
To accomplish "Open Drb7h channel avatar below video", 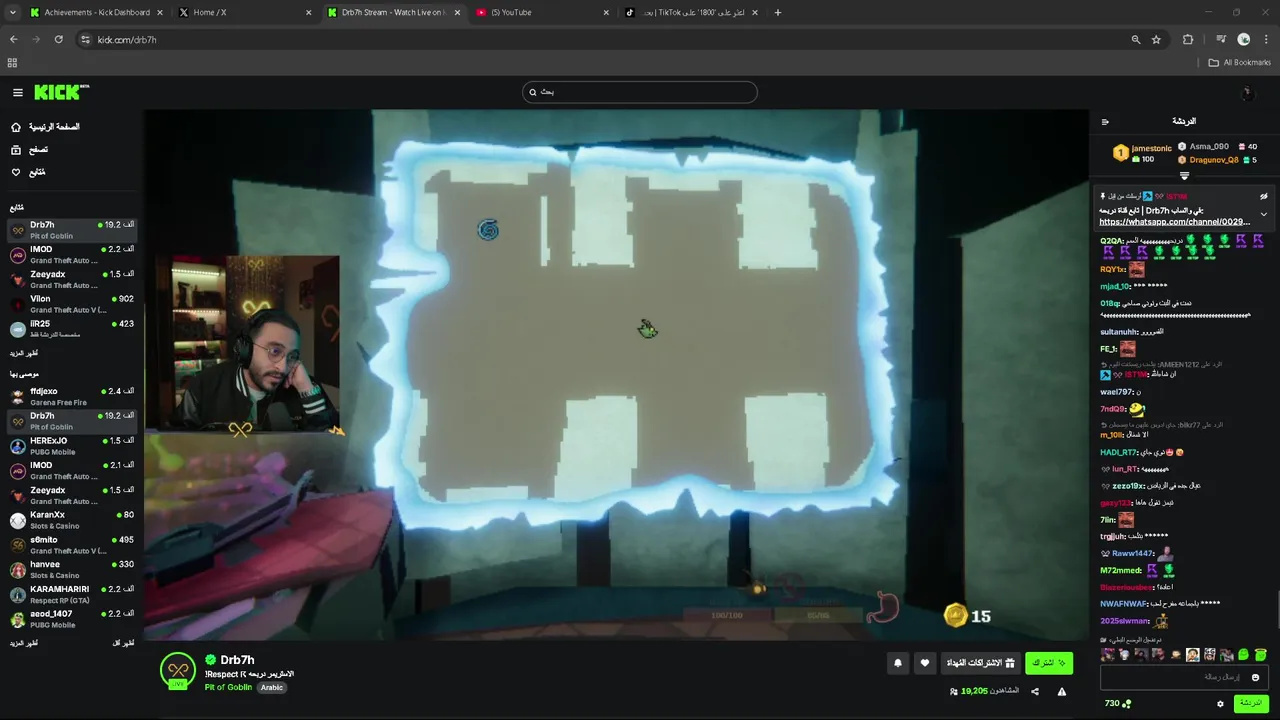I will [x=178, y=670].
